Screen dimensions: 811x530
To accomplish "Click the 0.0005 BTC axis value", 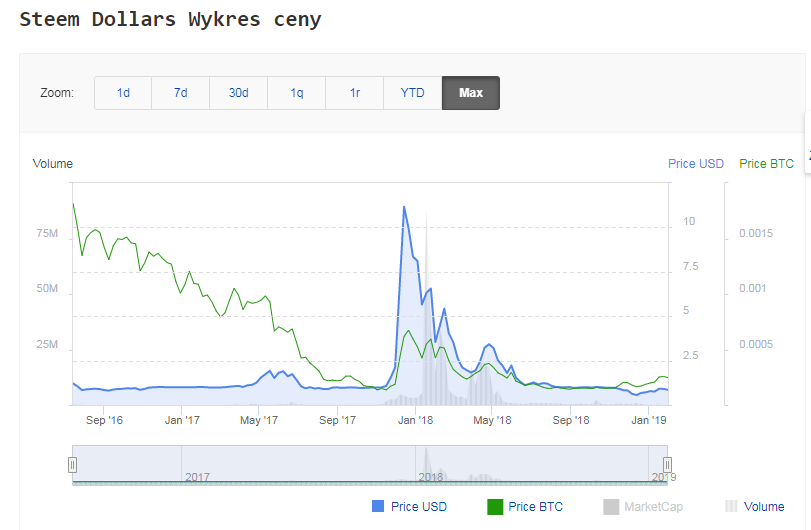I will pyautogui.click(x=756, y=344).
